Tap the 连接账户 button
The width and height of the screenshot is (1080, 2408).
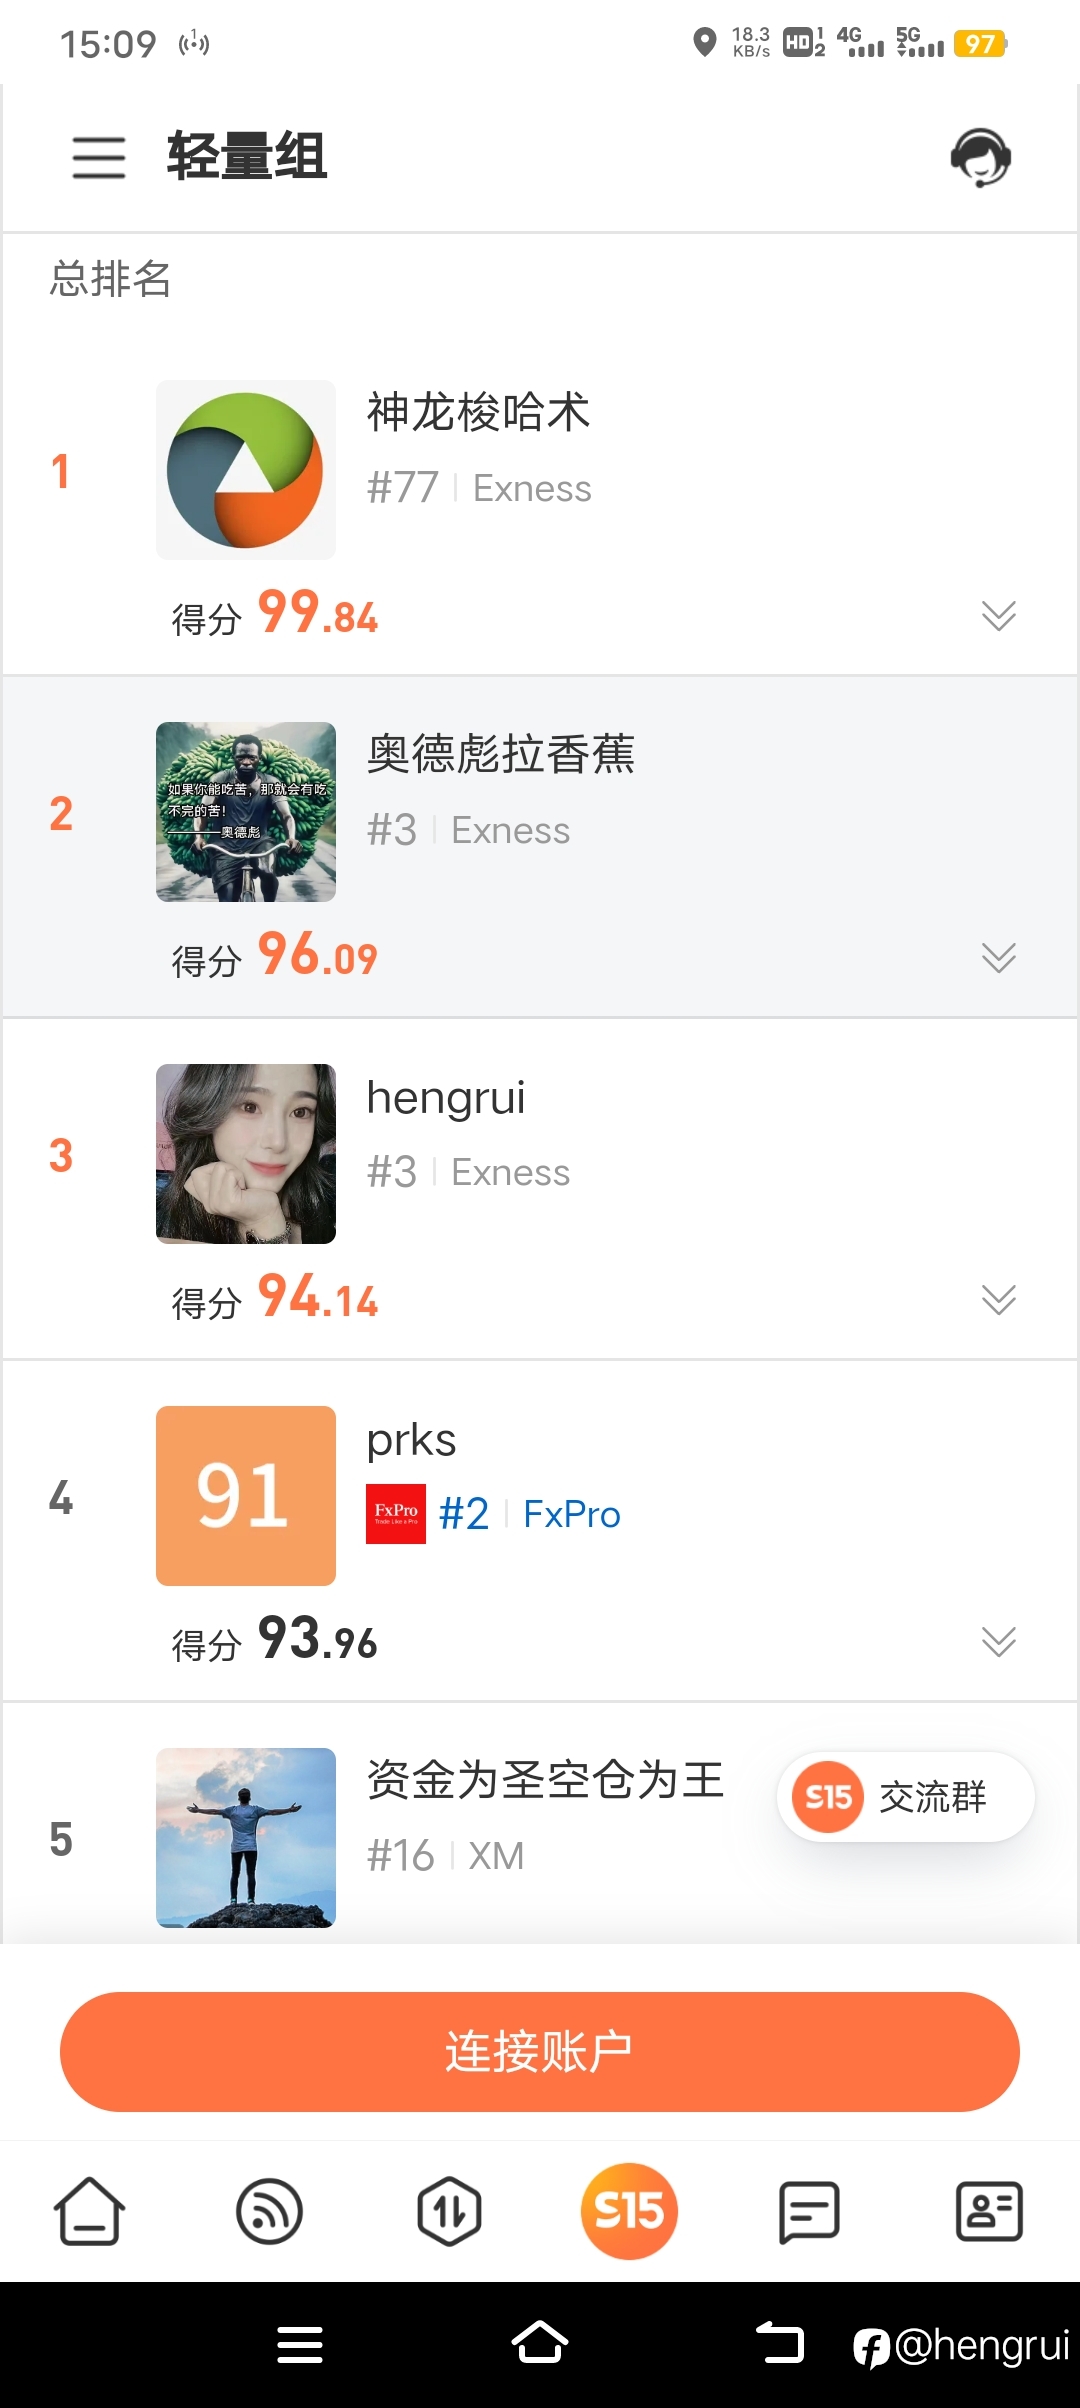(540, 2052)
